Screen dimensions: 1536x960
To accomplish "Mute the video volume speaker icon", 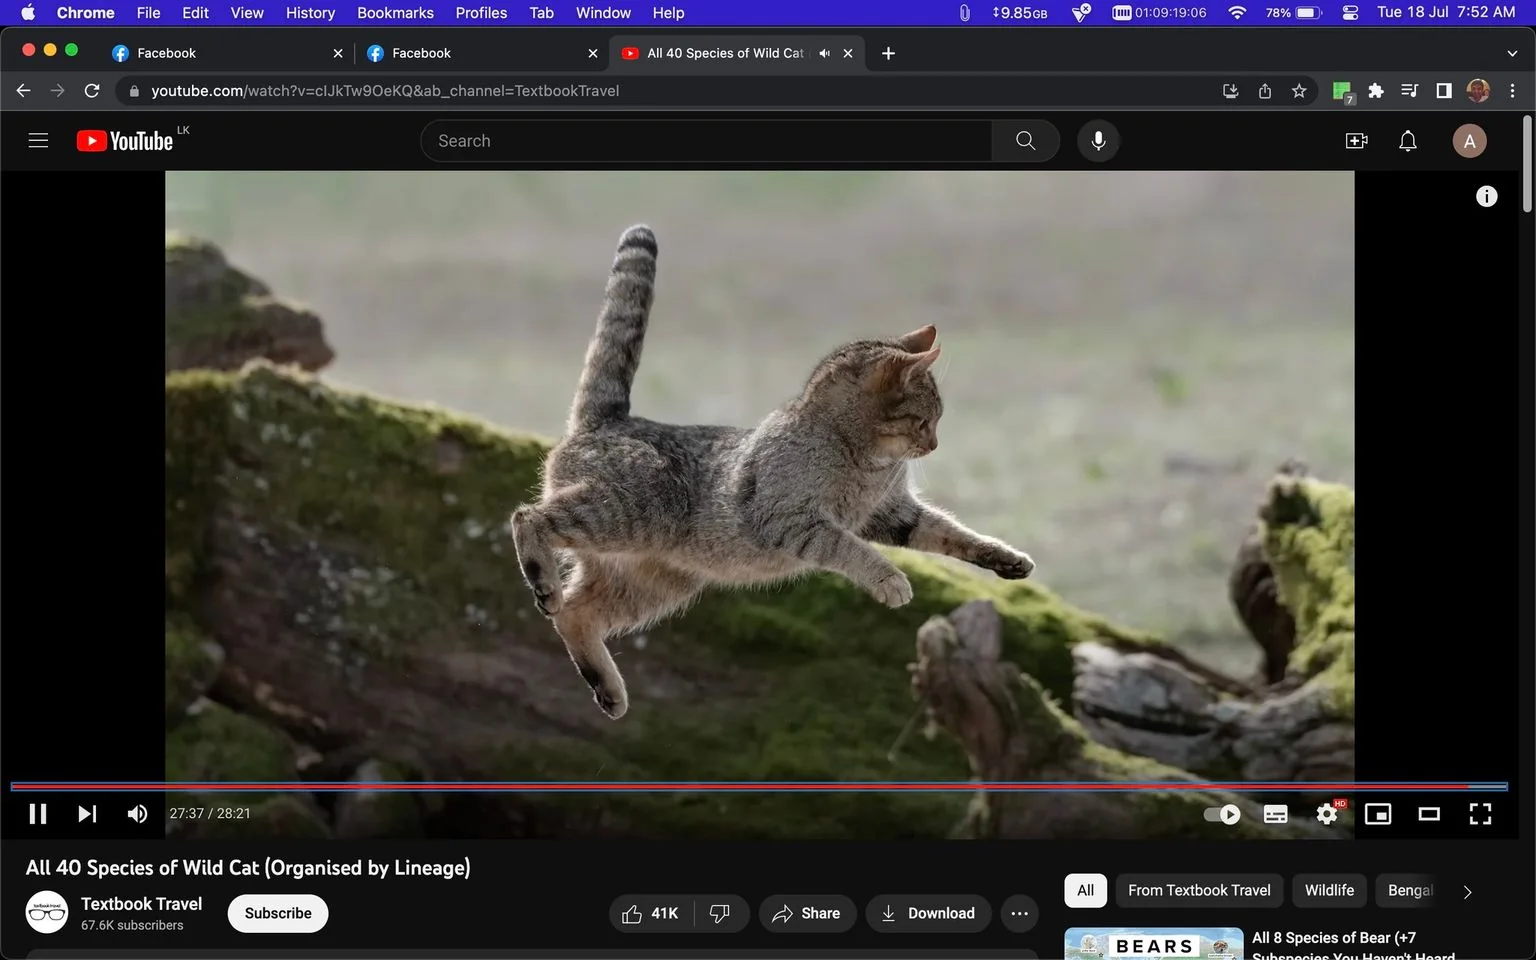I will click(137, 814).
